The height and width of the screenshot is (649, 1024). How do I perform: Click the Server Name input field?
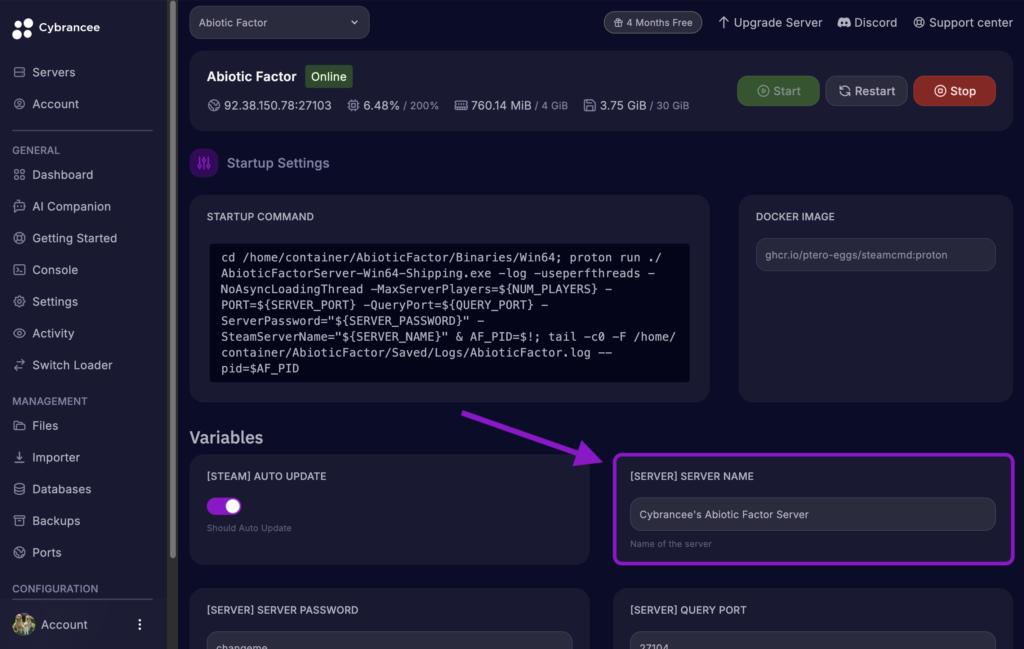[x=812, y=514]
